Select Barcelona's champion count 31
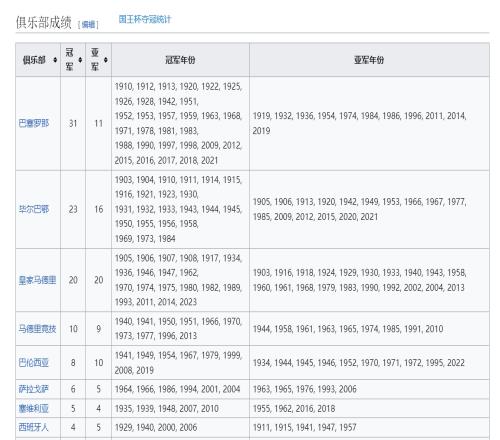 pos(73,123)
